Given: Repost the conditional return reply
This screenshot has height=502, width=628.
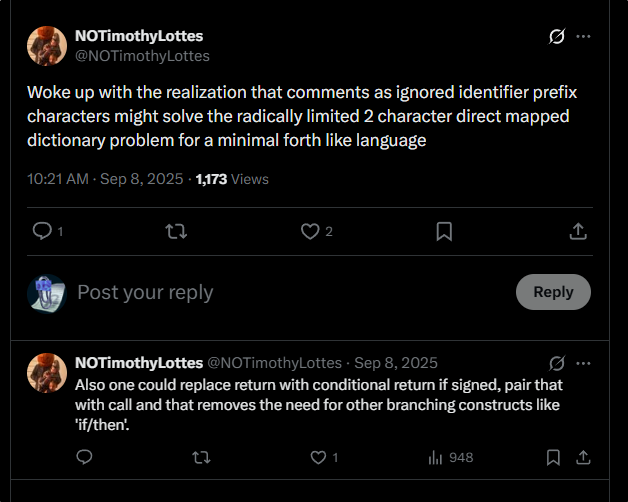Looking at the screenshot, I should 200,457.
